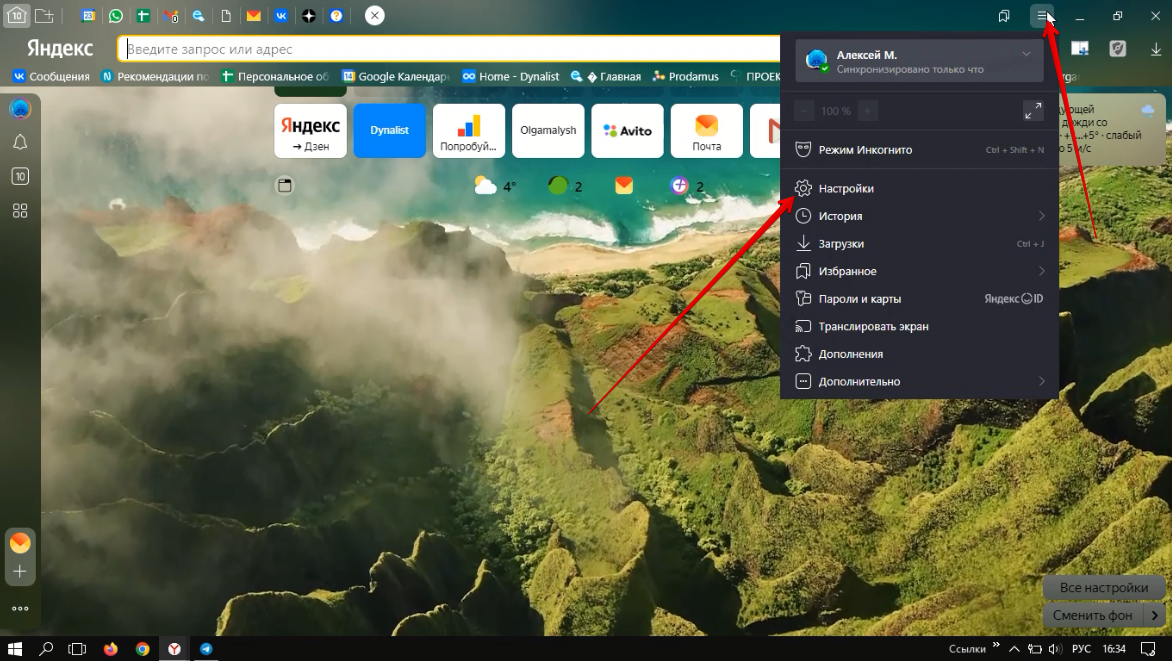This screenshot has width=1172, height=661.
Task: Open the Почта app in sidebar
Action: coord(20,543)
